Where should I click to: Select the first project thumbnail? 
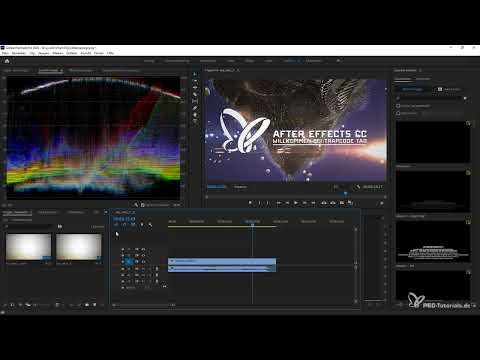29,247
